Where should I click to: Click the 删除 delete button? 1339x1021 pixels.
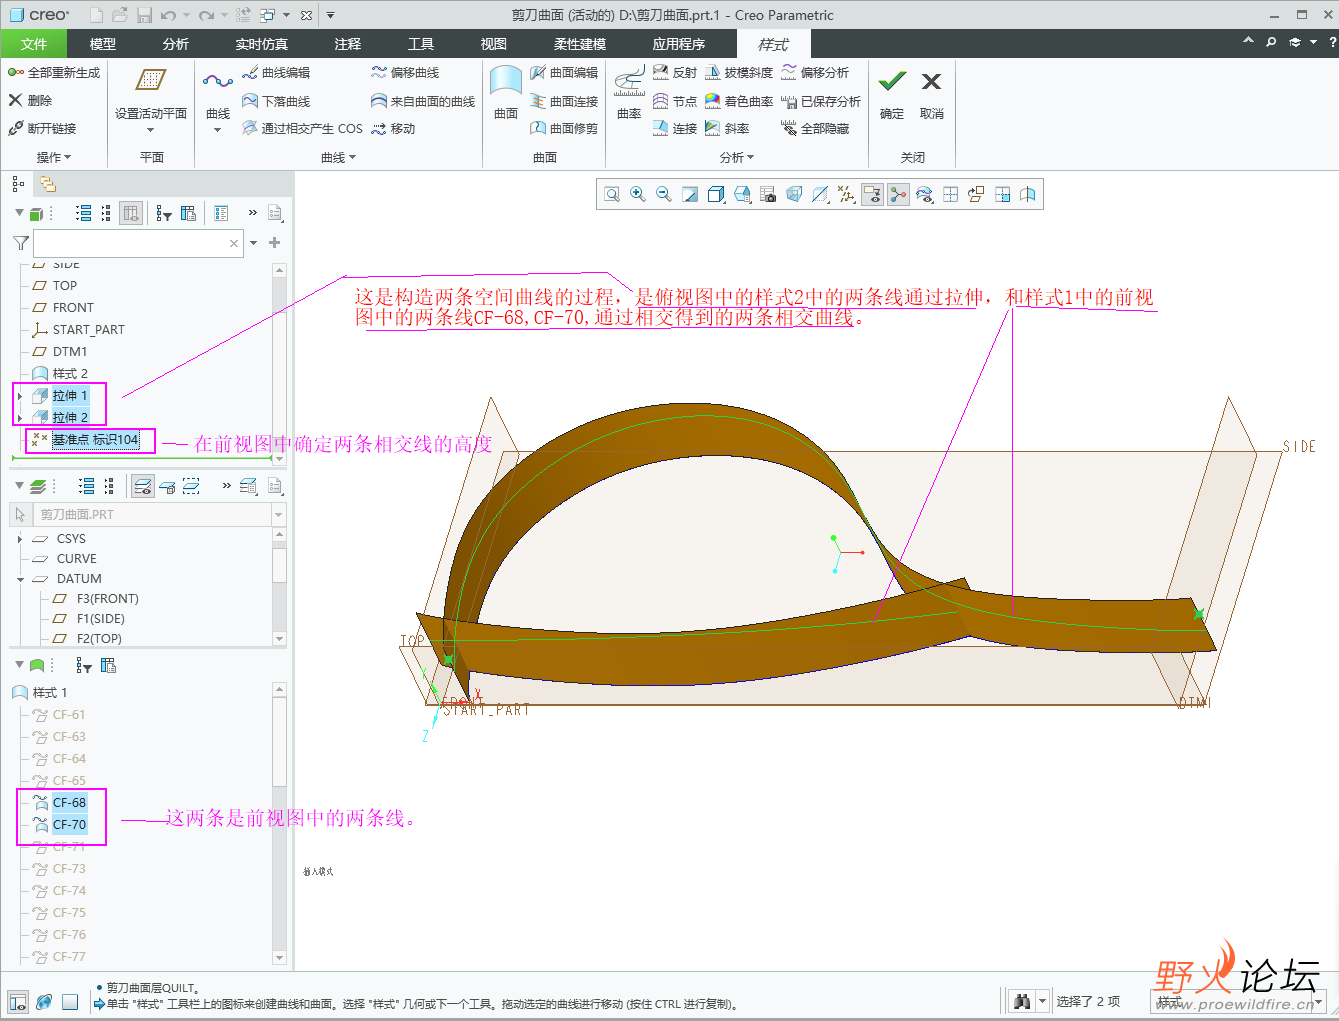coord(30,100)
